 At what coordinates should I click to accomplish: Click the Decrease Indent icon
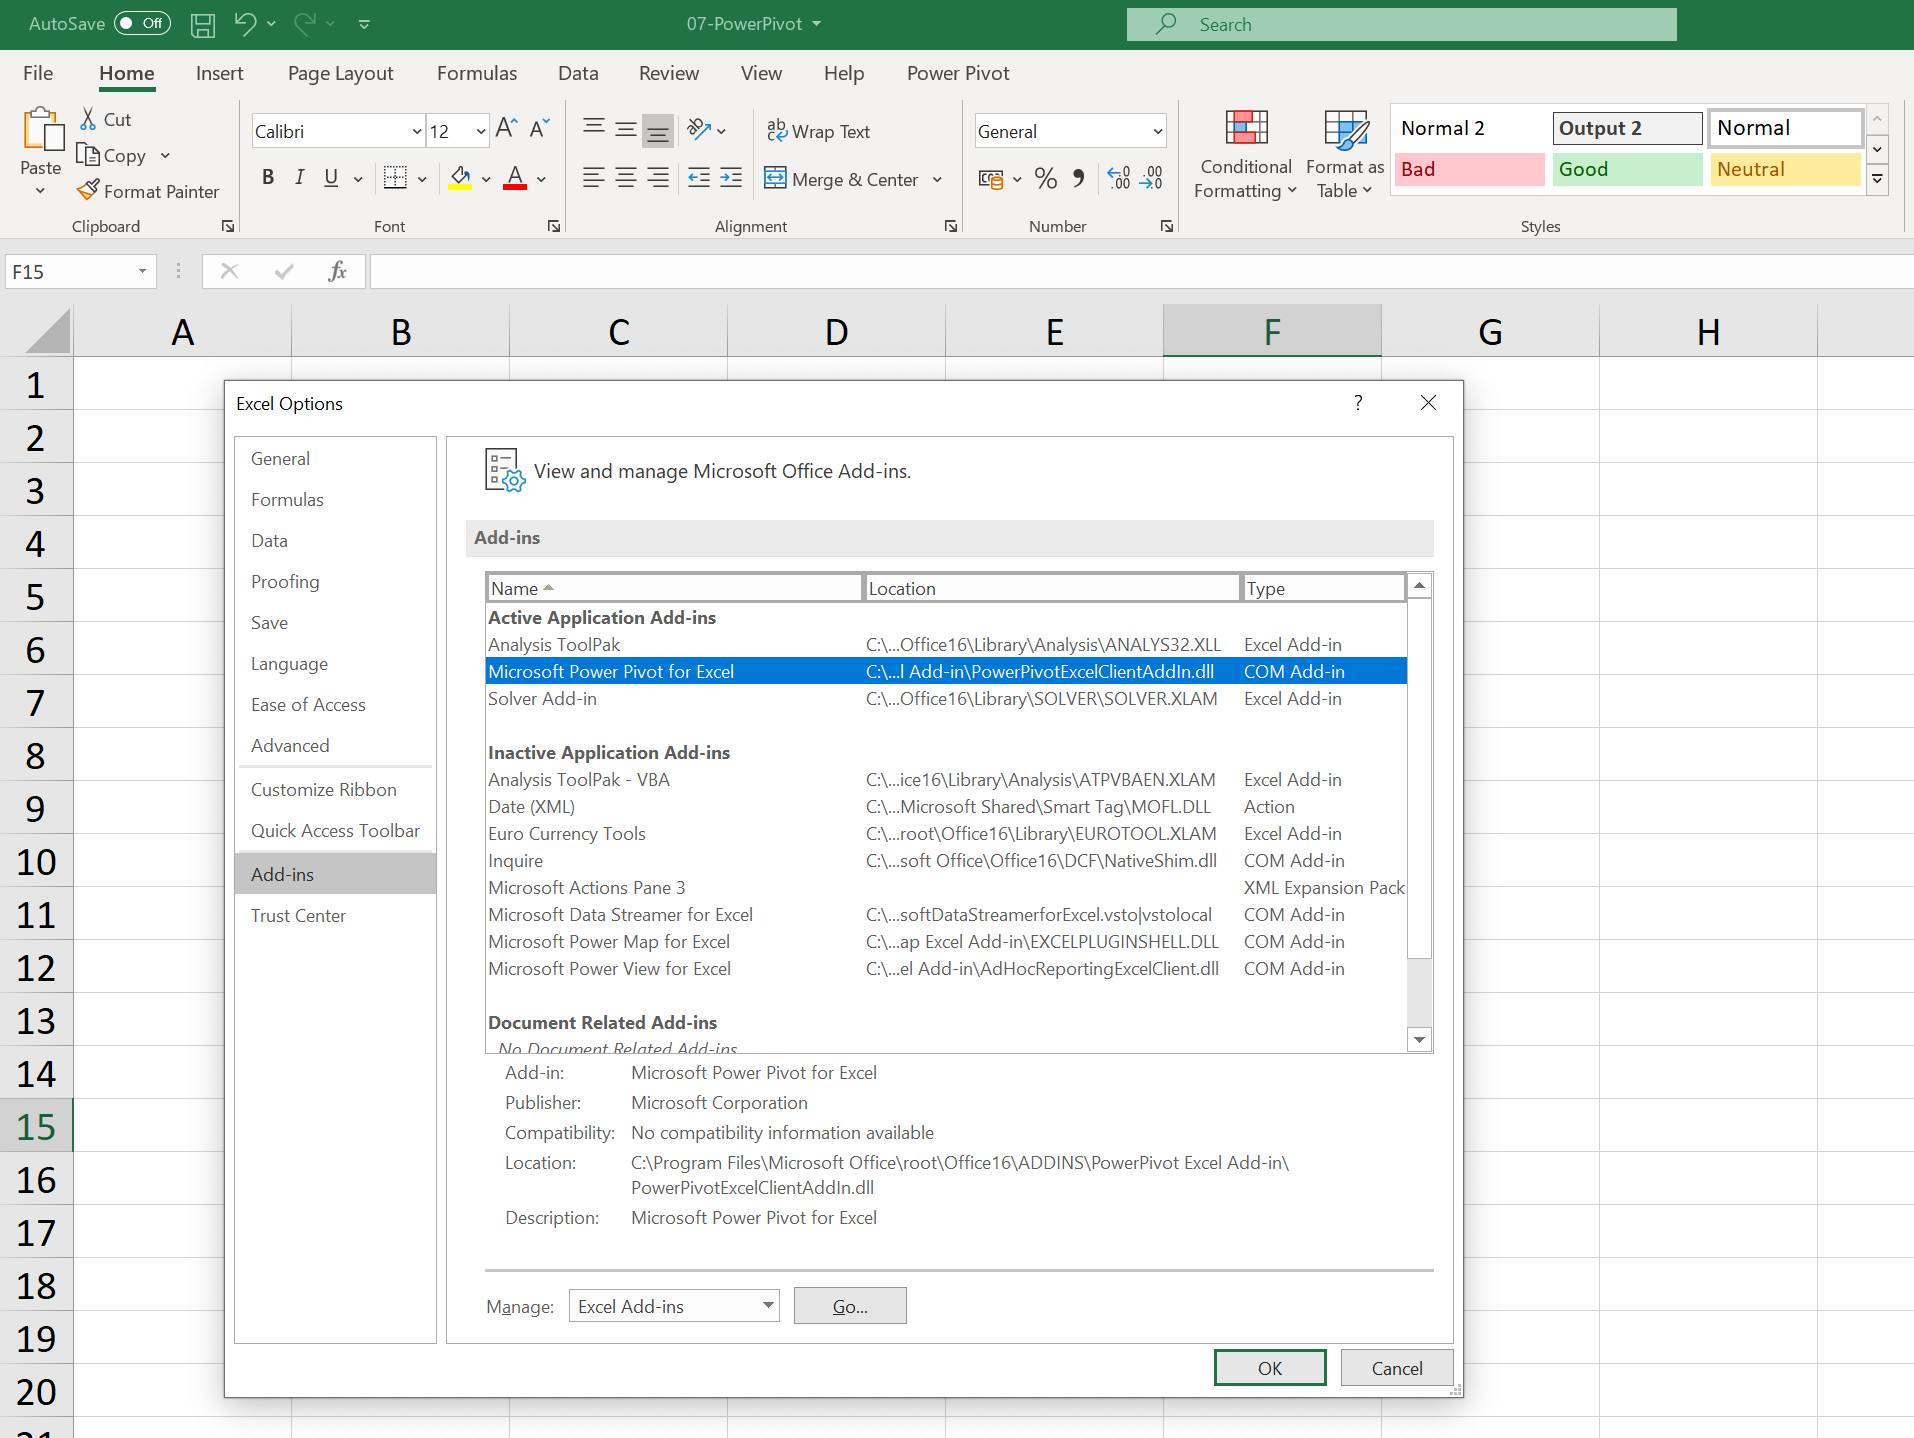point(699,178)
